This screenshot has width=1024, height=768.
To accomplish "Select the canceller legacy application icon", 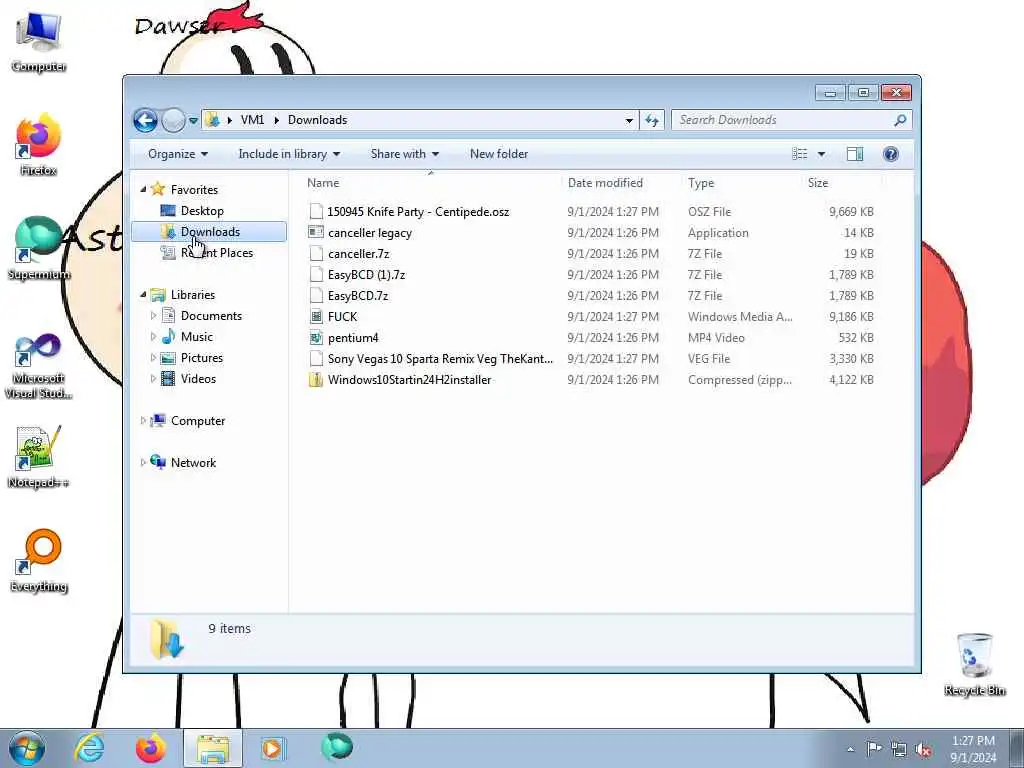I will tap(316, 232).
